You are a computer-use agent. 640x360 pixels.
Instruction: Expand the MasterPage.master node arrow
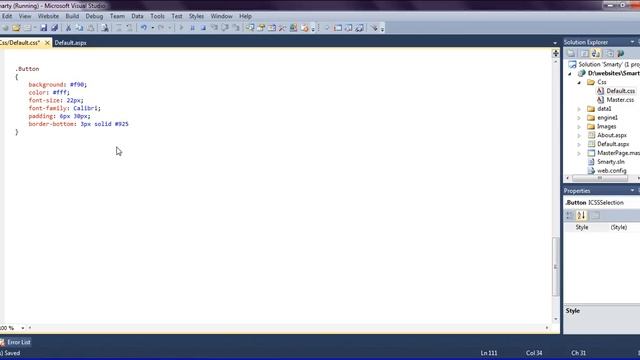coord(579,153)
